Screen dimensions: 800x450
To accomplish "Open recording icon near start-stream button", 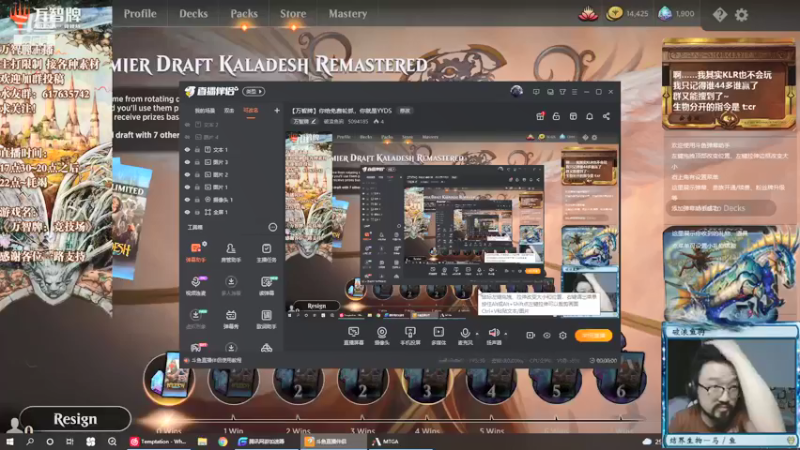I will (530, 335).
